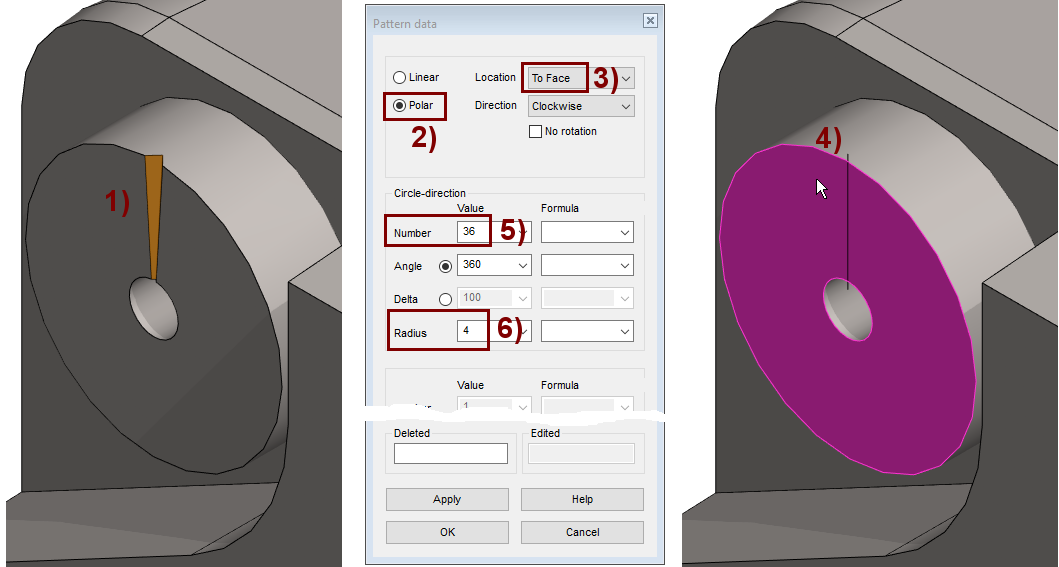Close the Pattern data dialog
The height and width of the screenshot is (567, 1059).
coord(650,20)
